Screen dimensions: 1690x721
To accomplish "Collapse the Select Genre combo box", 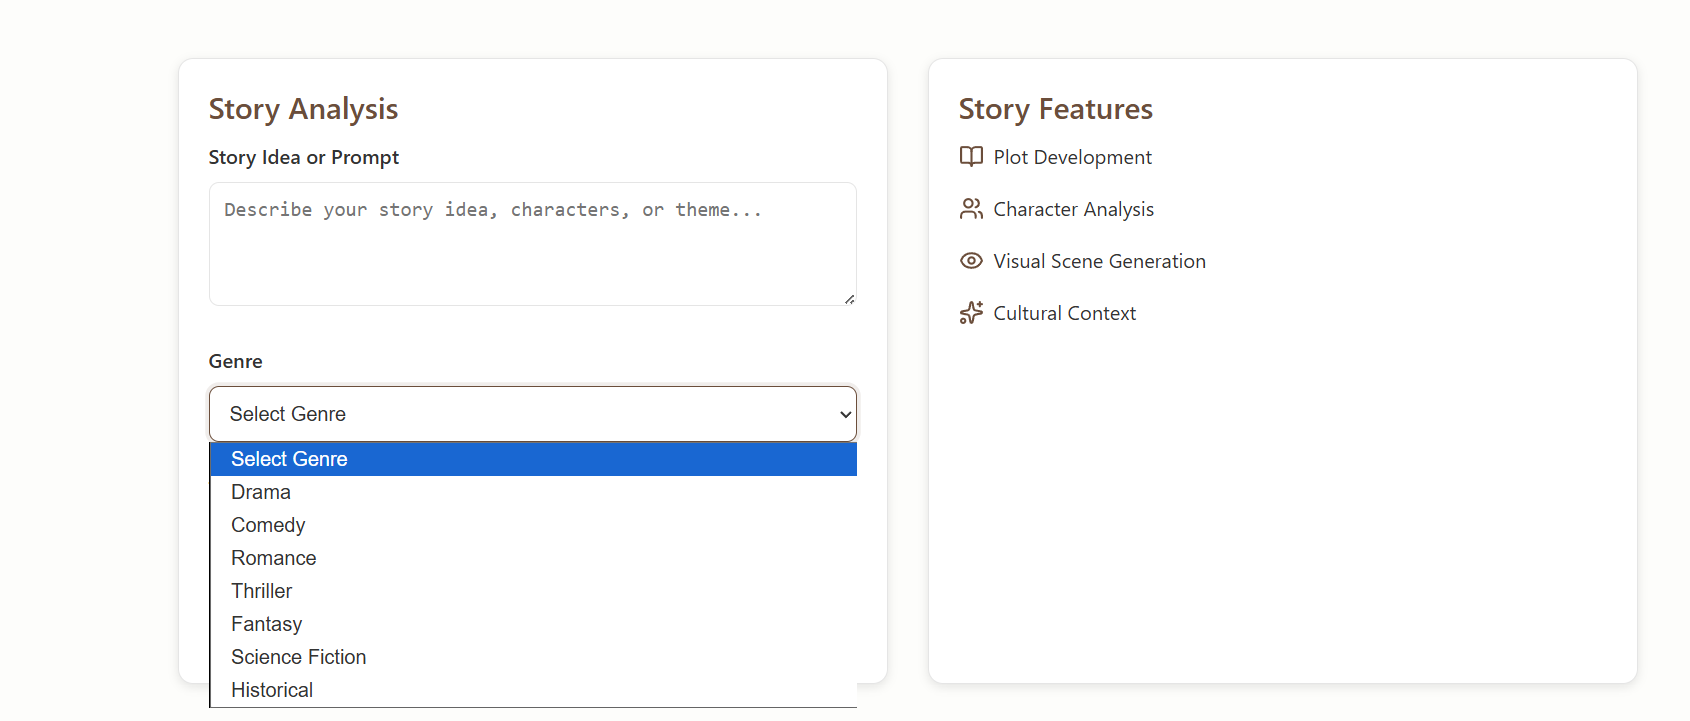I will pos(532,414).
